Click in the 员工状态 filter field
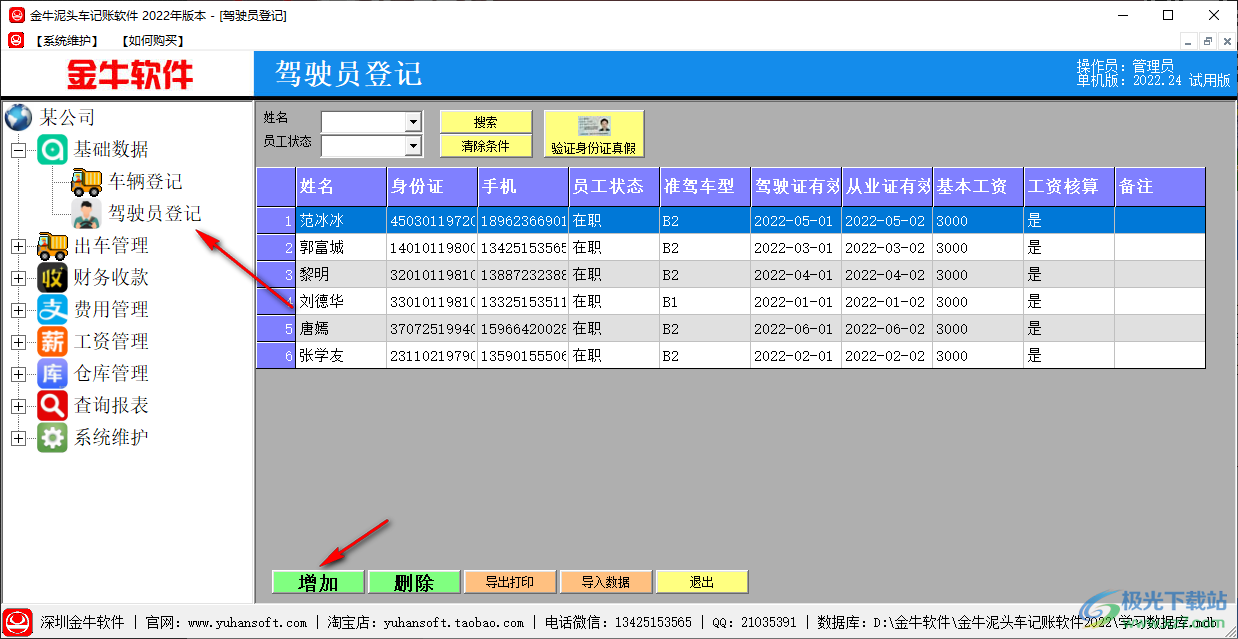 click(x=363, y=146)
